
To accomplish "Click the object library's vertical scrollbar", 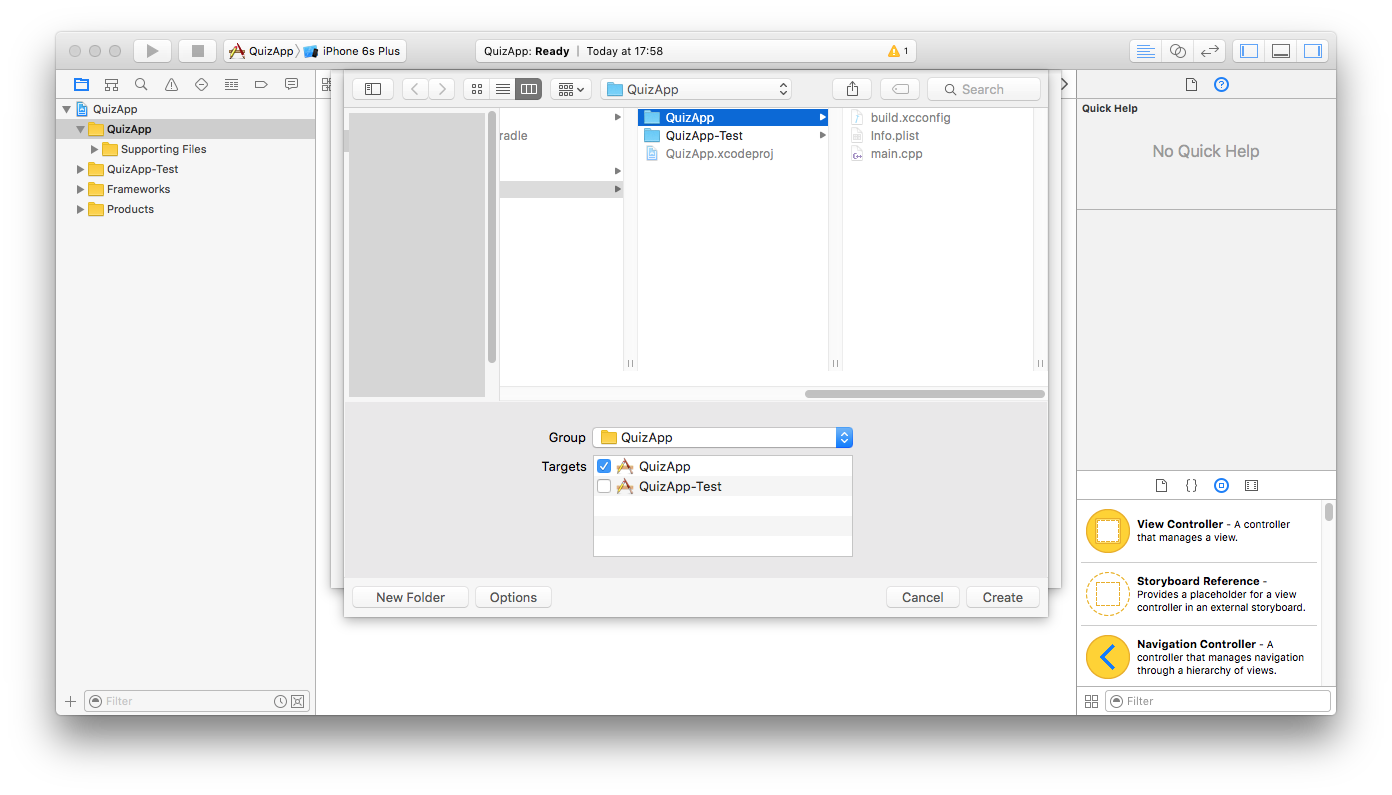I will 1329,512.
